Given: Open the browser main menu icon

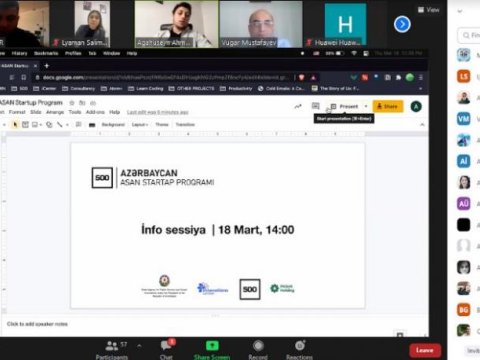Looking at the screenshot, I should 421,78.
